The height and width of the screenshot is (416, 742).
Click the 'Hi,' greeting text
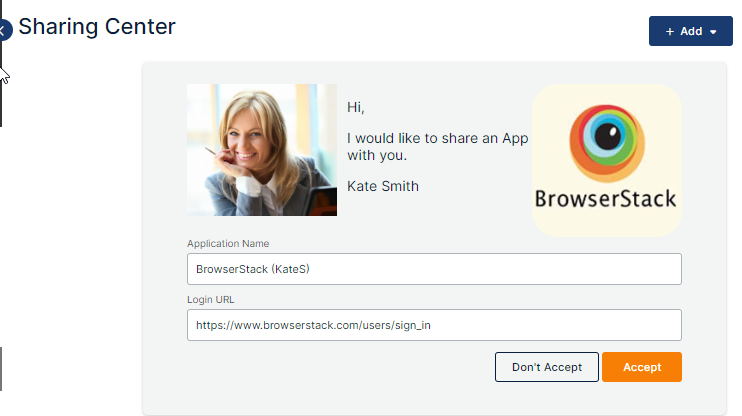pyautogui.click(x=355, y=107)
